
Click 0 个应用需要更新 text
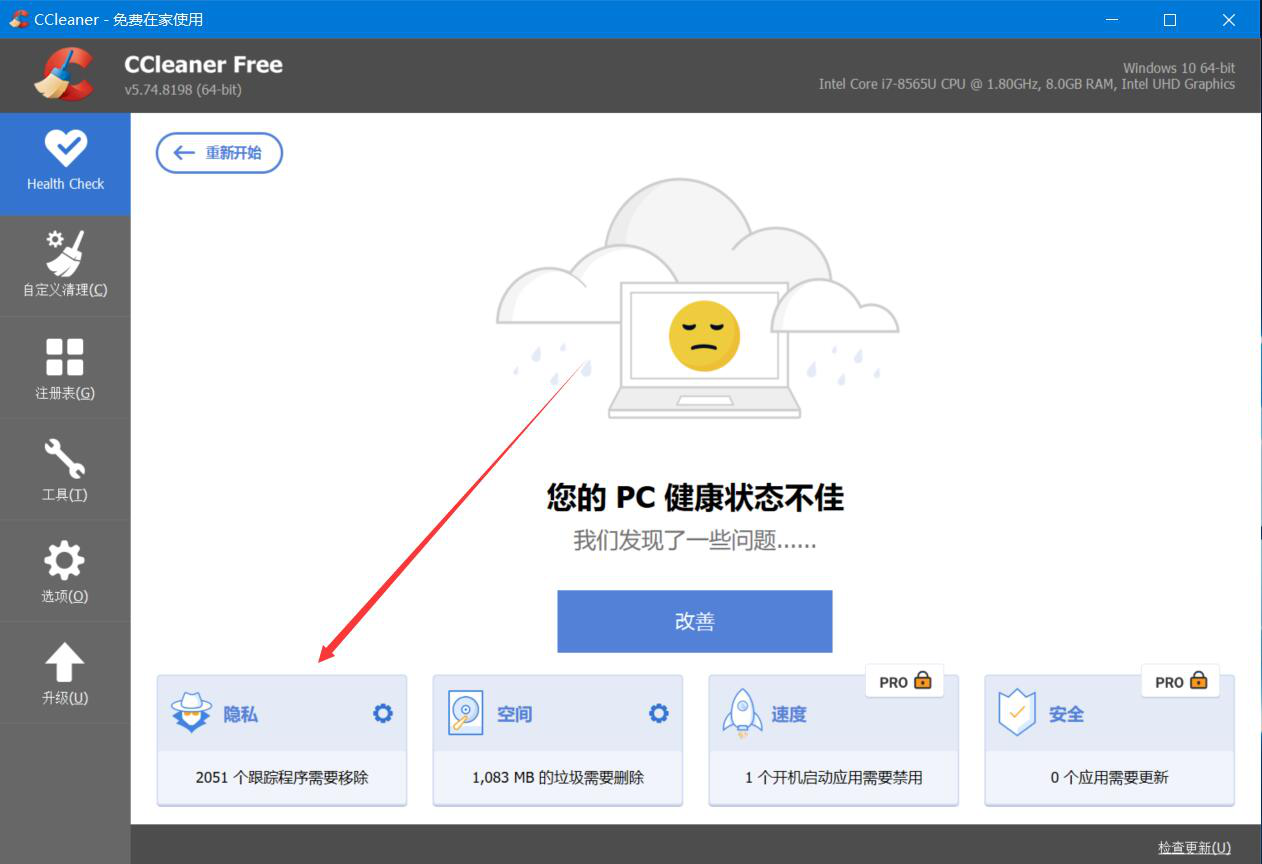1110,777
